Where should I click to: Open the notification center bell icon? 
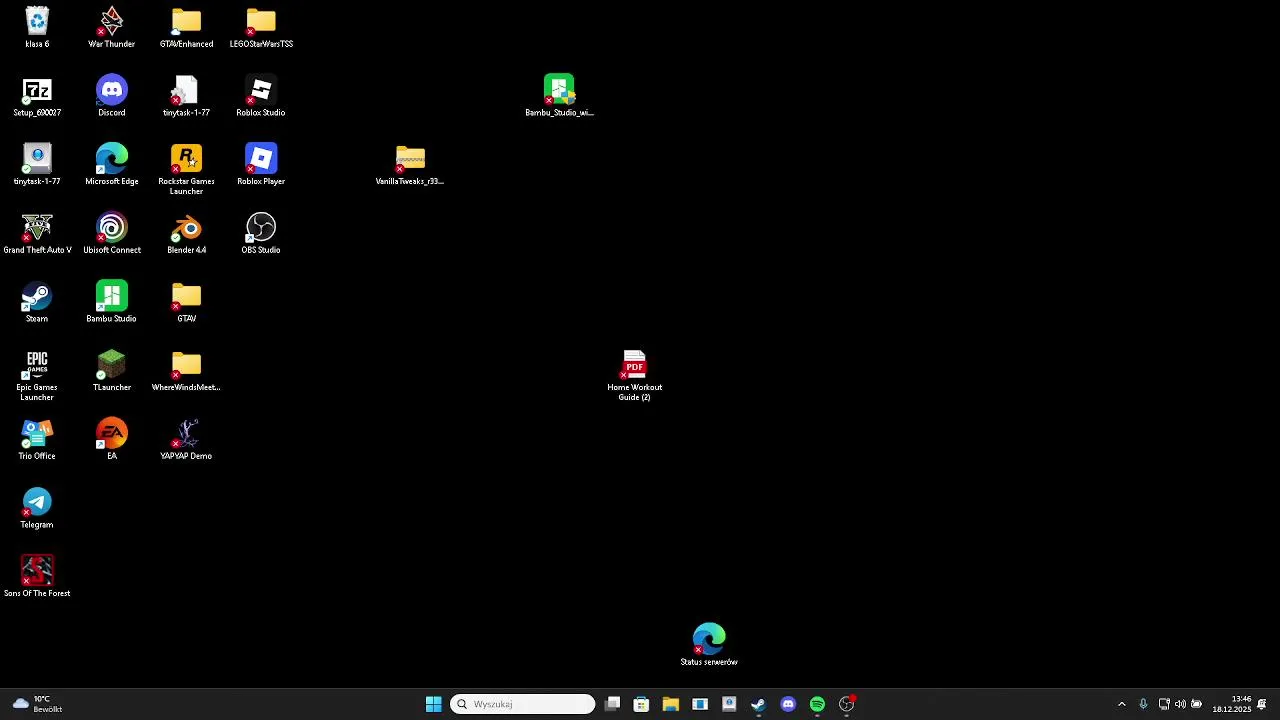pos(1262,704)
